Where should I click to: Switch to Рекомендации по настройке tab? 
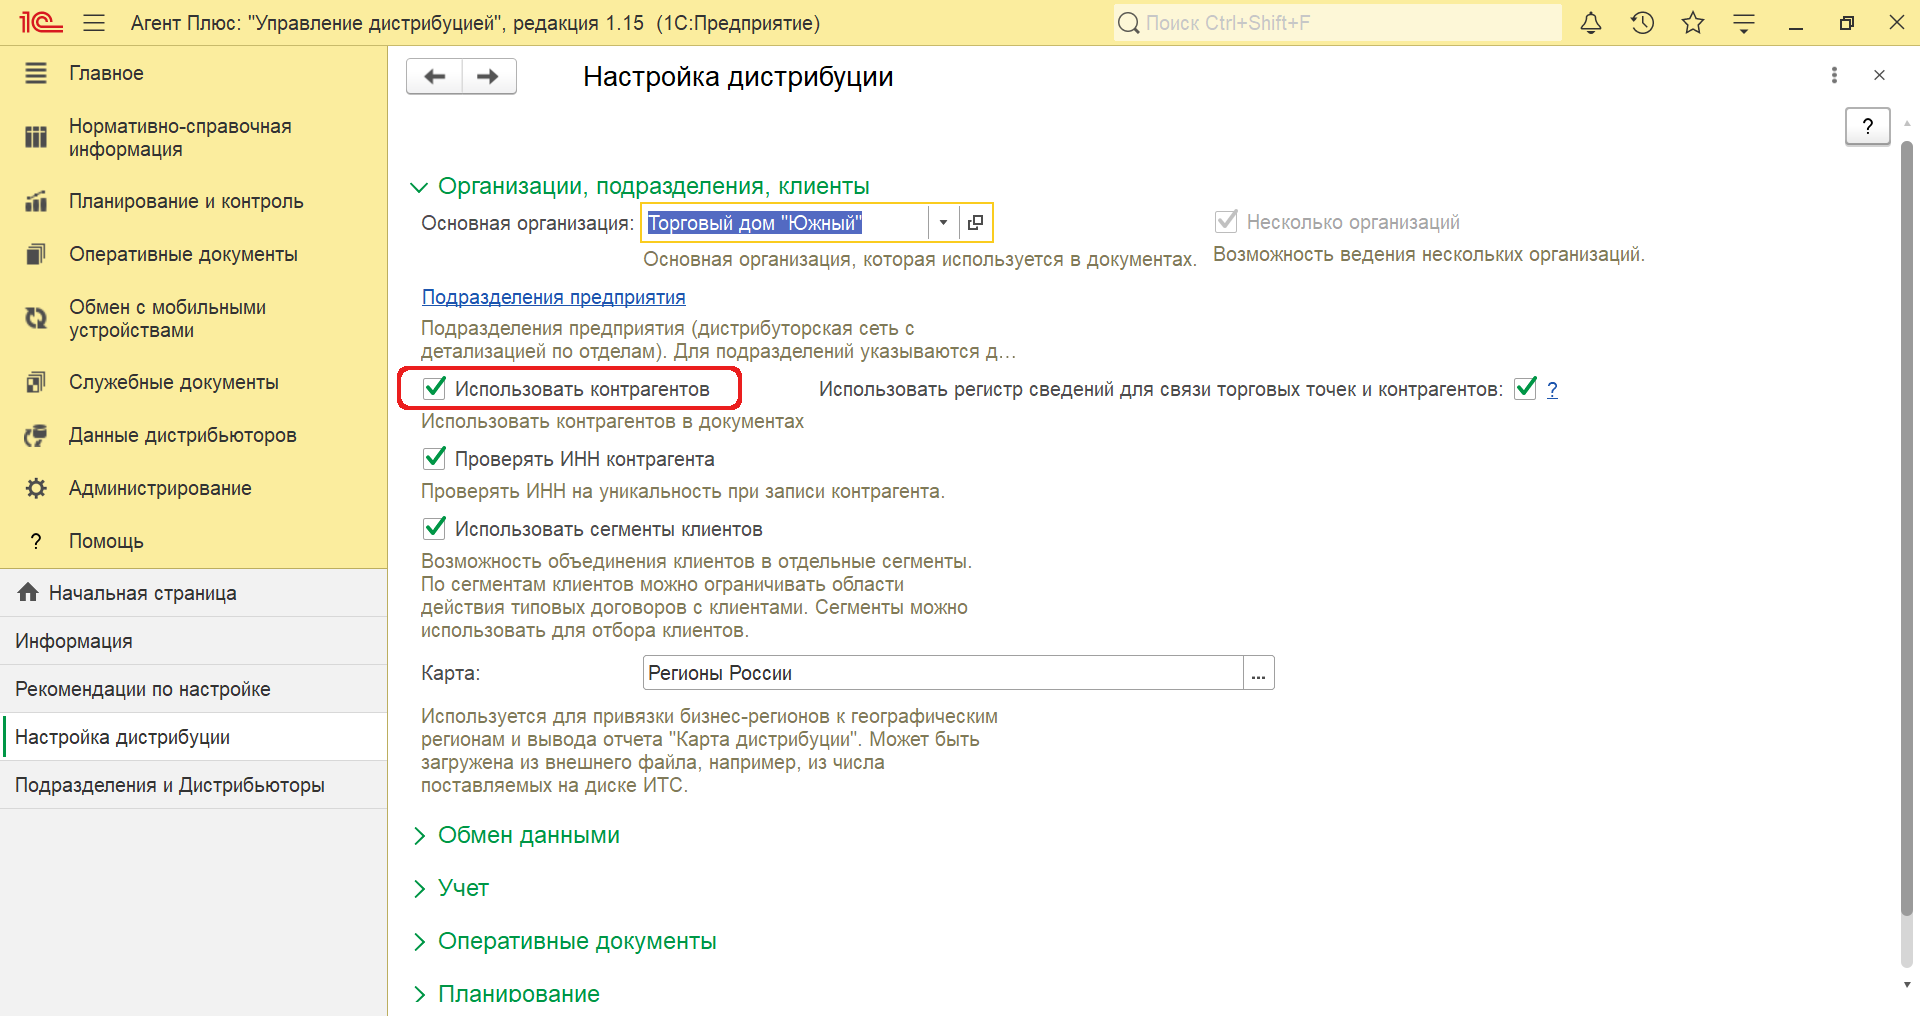(193, 689)
